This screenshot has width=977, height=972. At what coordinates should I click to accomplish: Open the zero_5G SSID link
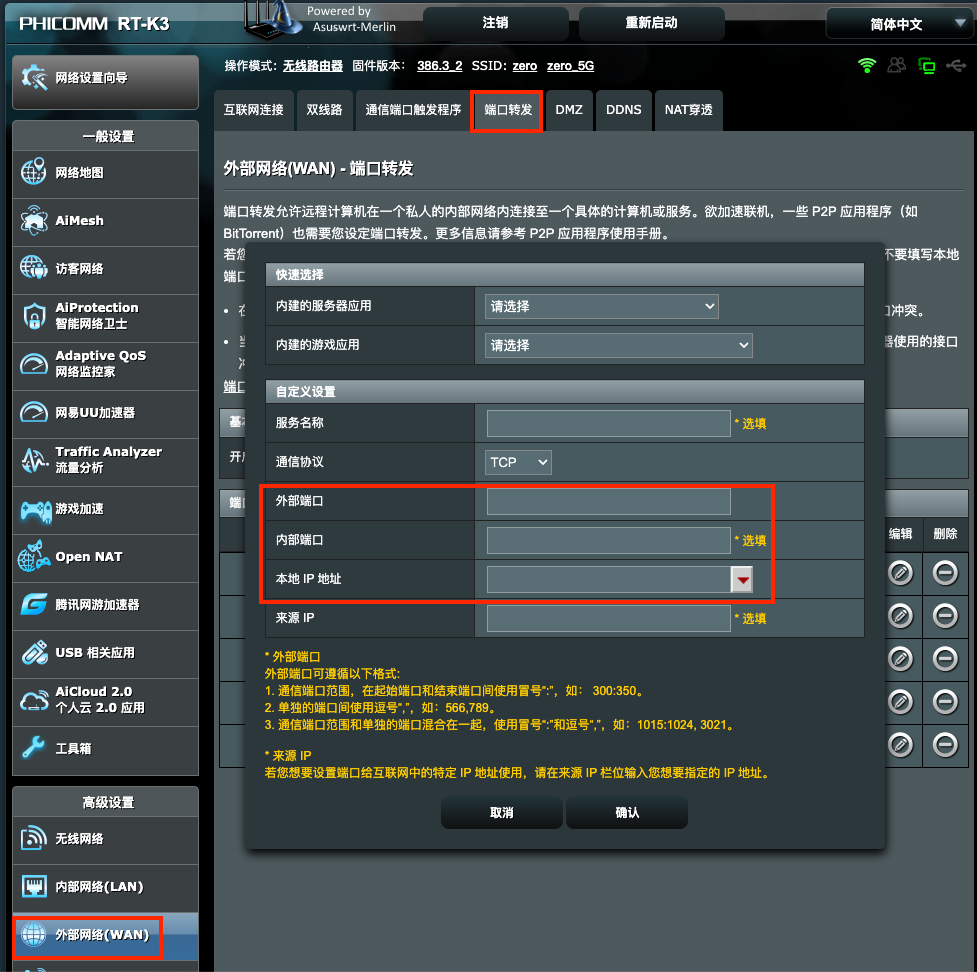570,66
